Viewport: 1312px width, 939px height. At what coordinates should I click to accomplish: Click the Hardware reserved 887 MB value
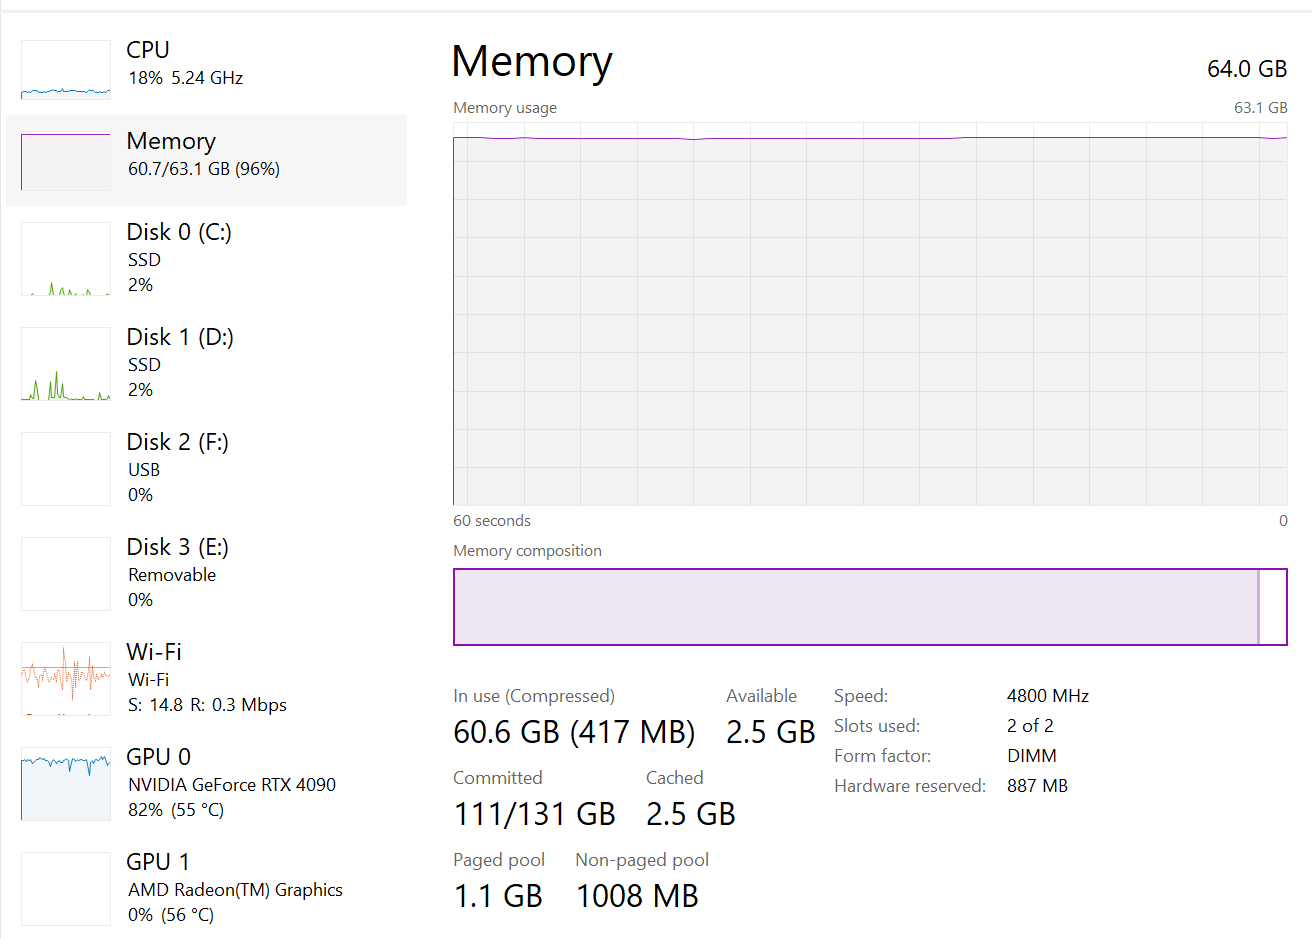click(1037, 786)
